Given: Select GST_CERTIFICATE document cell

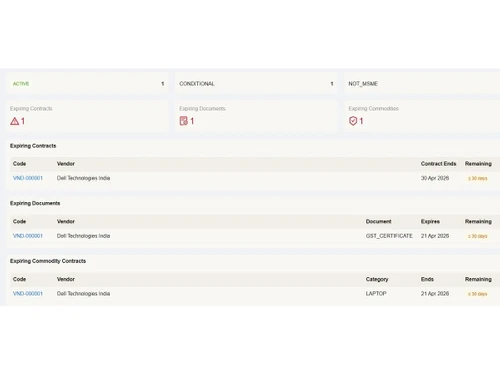Looking at the screenshot, I should pos(389,236).
